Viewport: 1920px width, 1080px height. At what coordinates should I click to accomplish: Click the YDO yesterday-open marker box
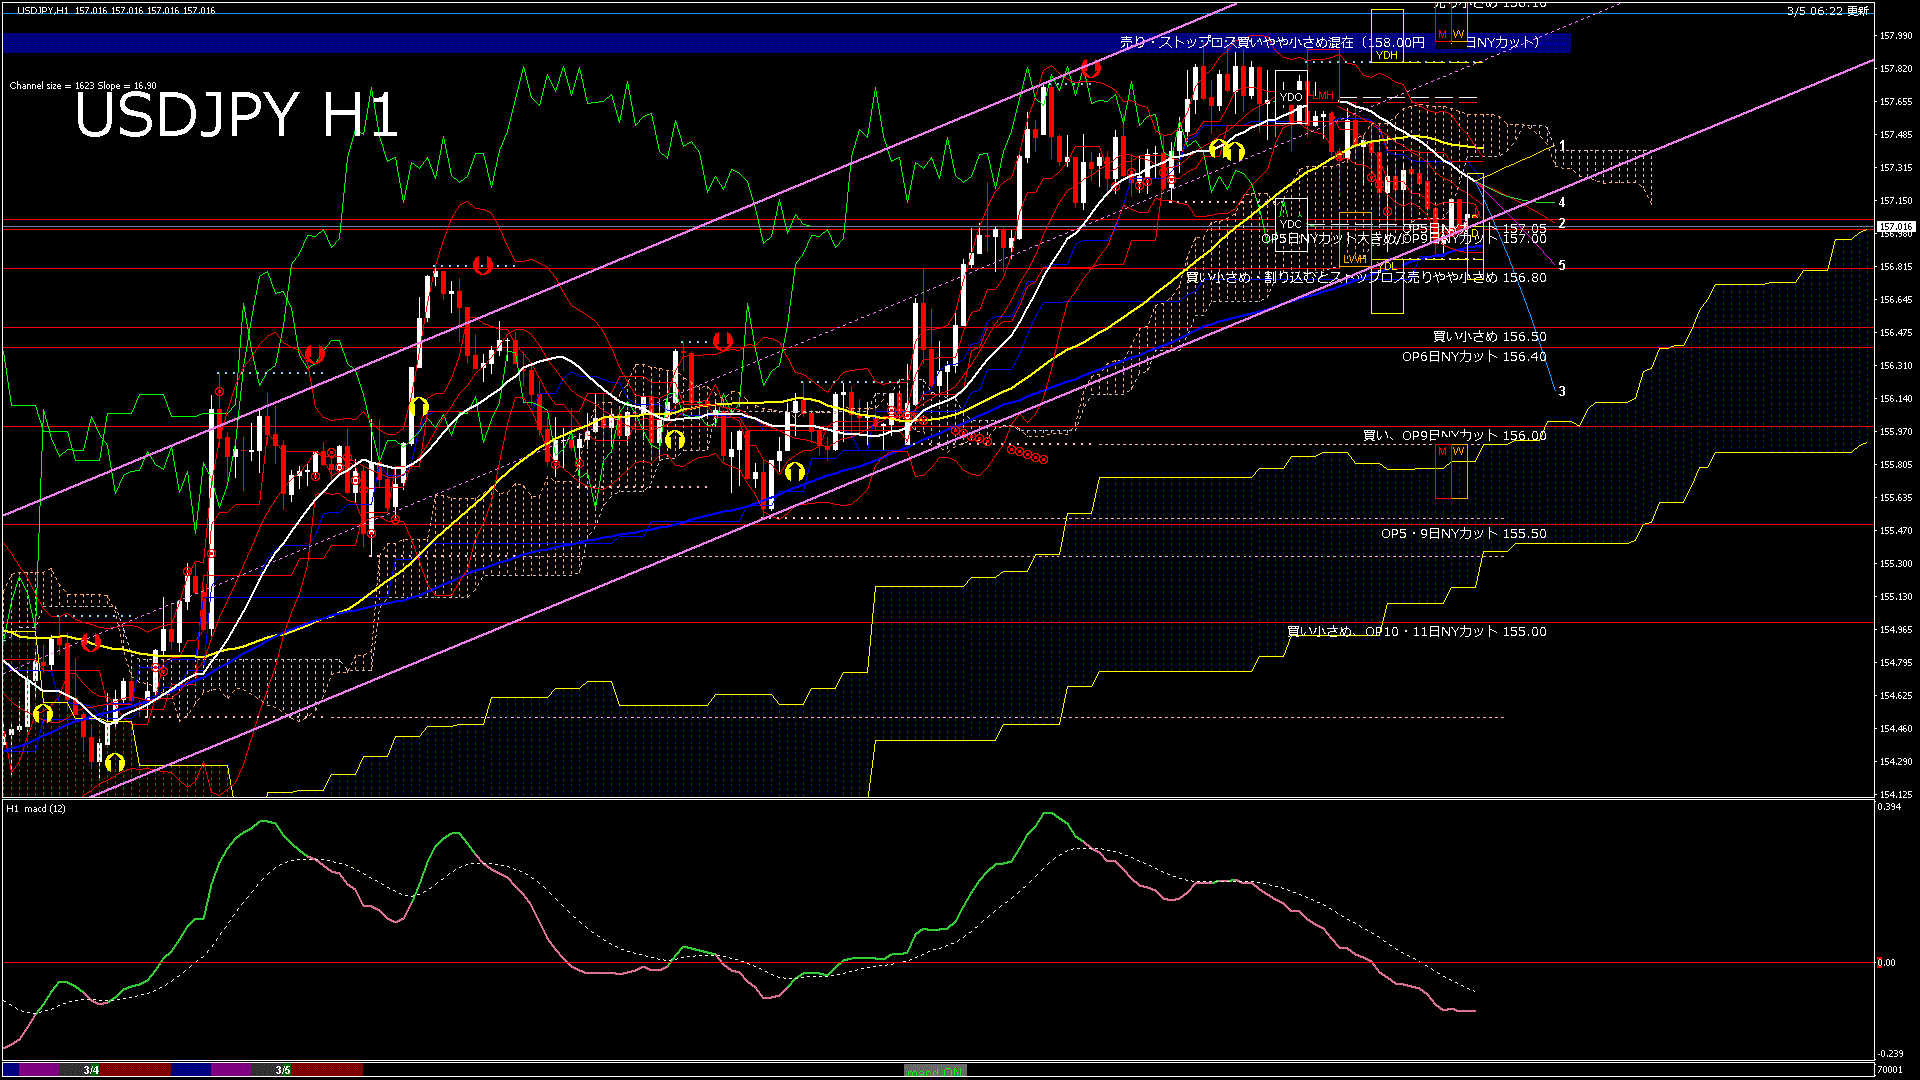[1290, 97]
